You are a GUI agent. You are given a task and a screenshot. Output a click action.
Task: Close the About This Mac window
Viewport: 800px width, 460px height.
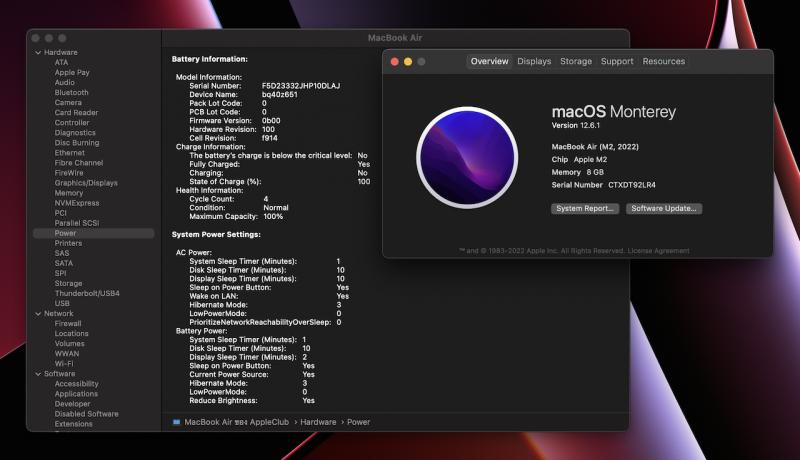393,62
